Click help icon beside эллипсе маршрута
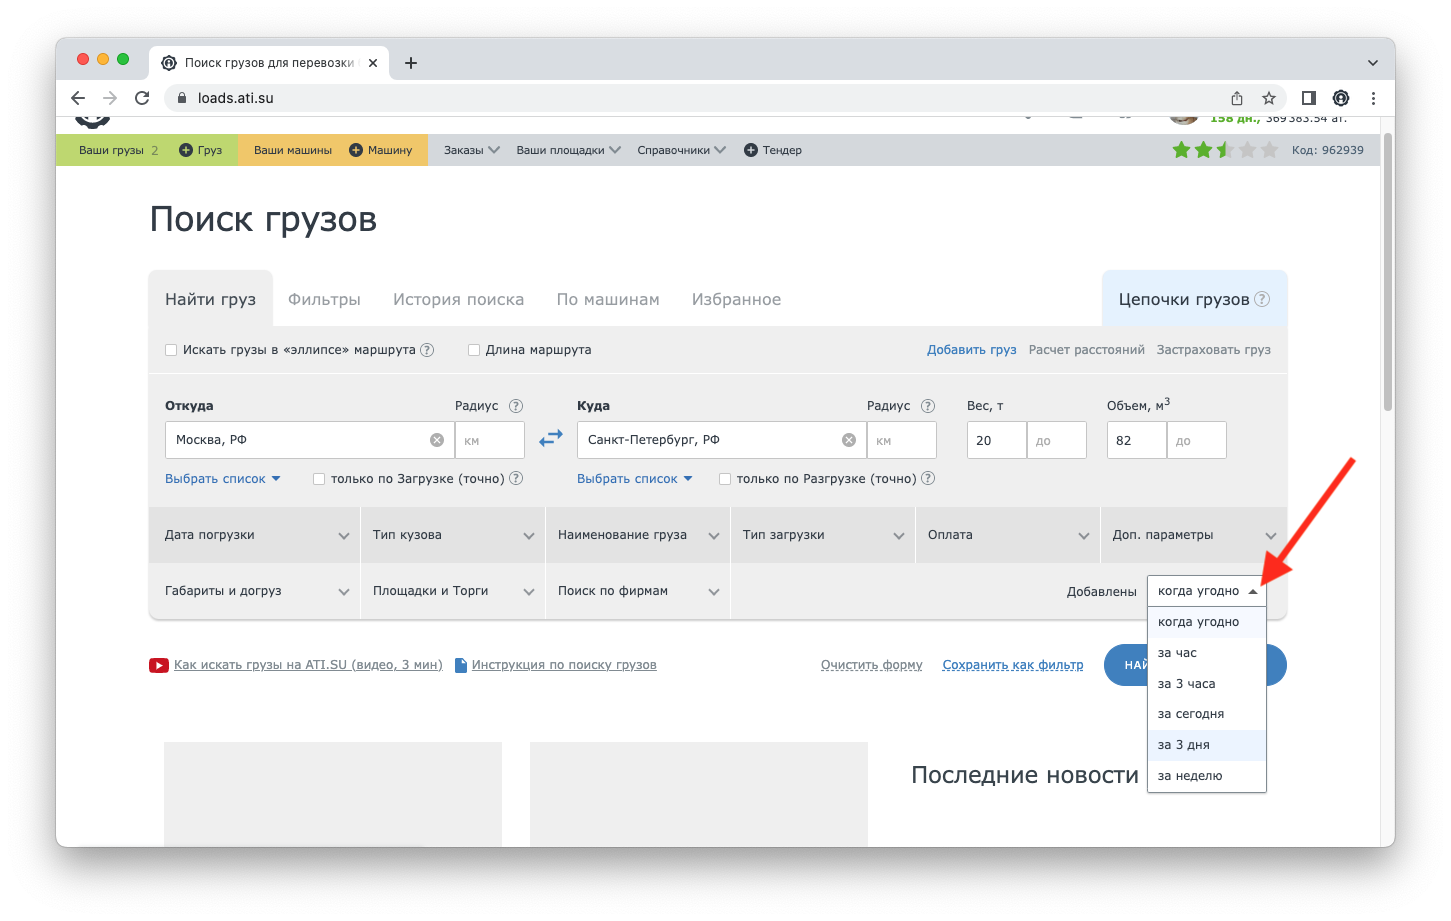This screenshot has width=1451, height=921. click(427, 350)
